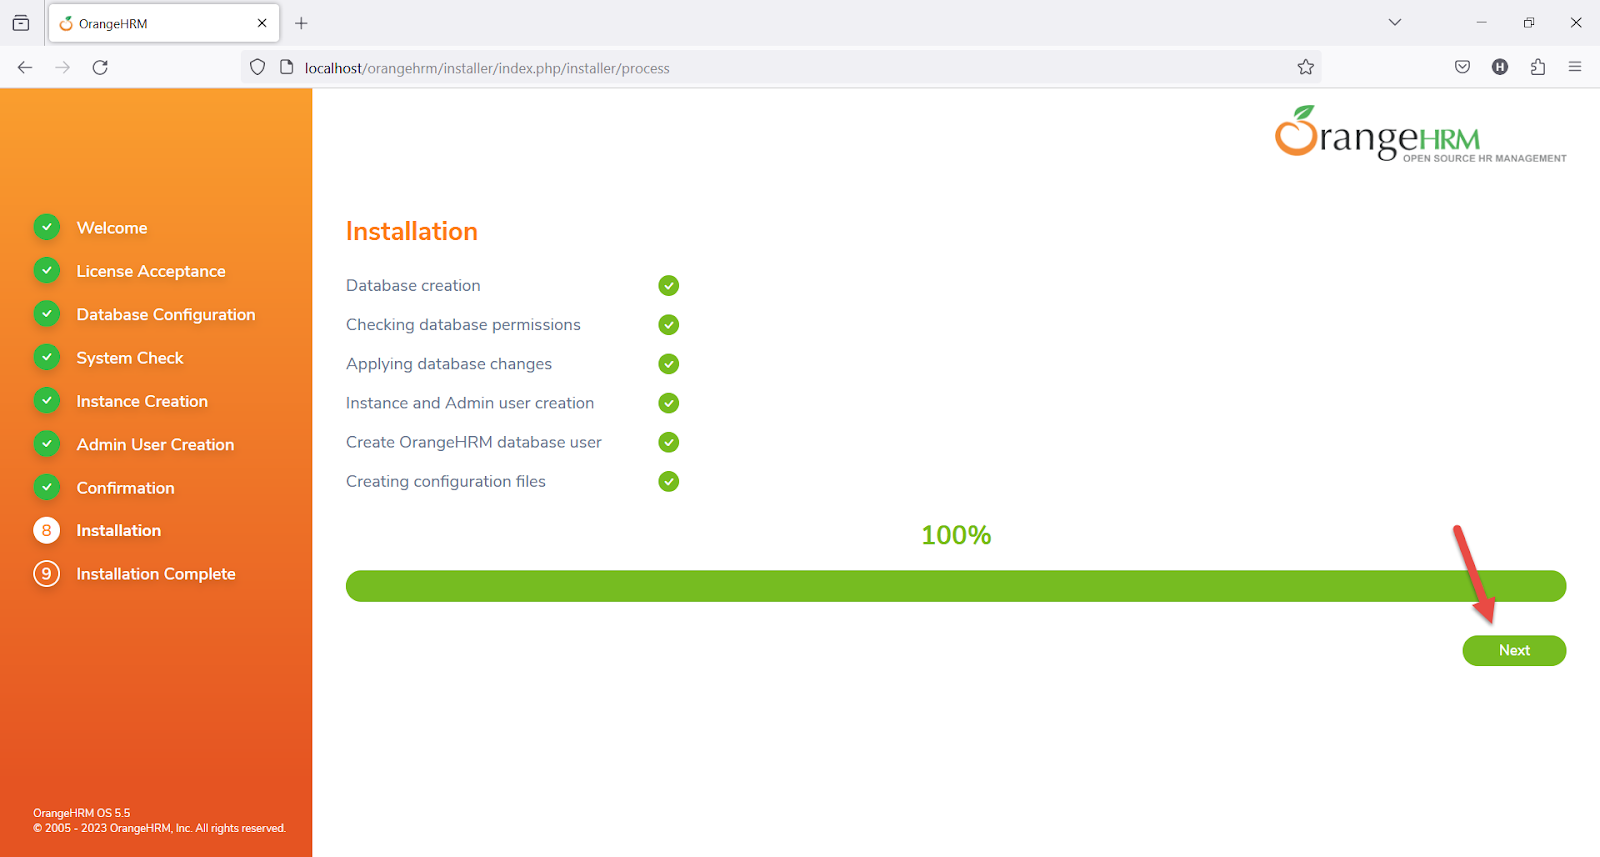Click the Instance and Admin user creation check icon
Image resolution: width=1600 pixels, height=857 pixels.
point(669,403)
